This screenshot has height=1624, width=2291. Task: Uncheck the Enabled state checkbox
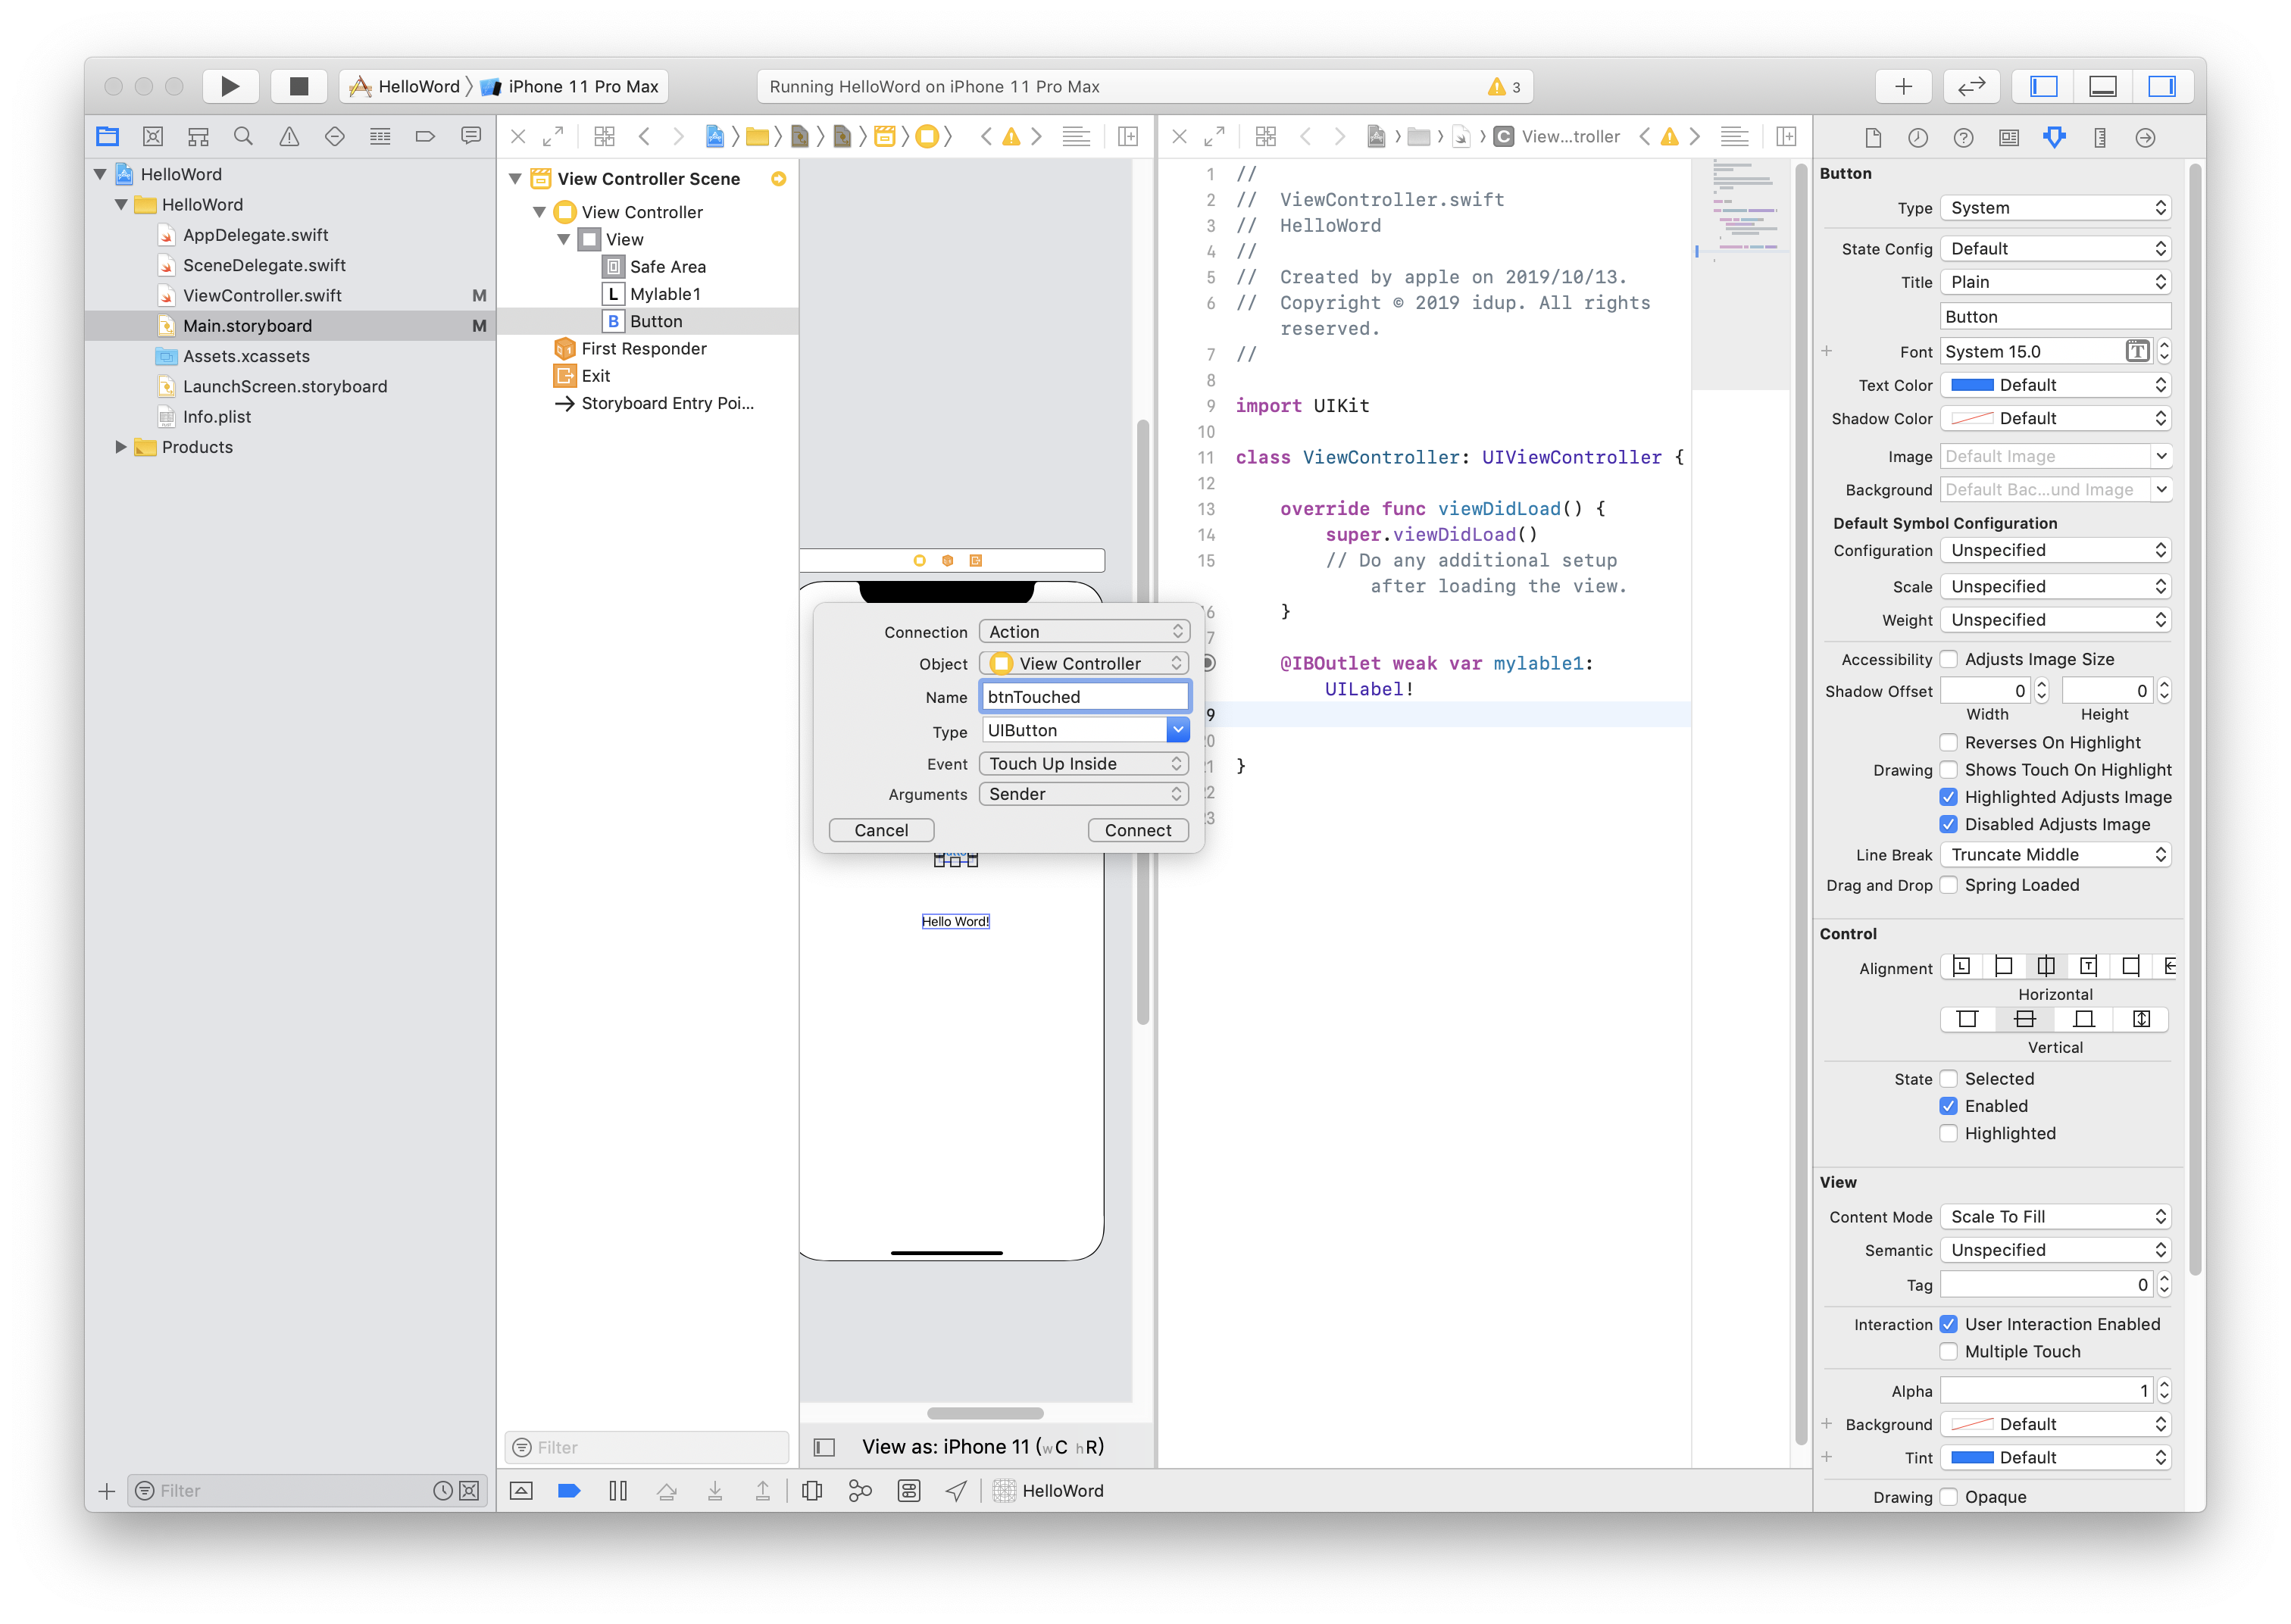pyautogui.click(x=1948, y=1105)
